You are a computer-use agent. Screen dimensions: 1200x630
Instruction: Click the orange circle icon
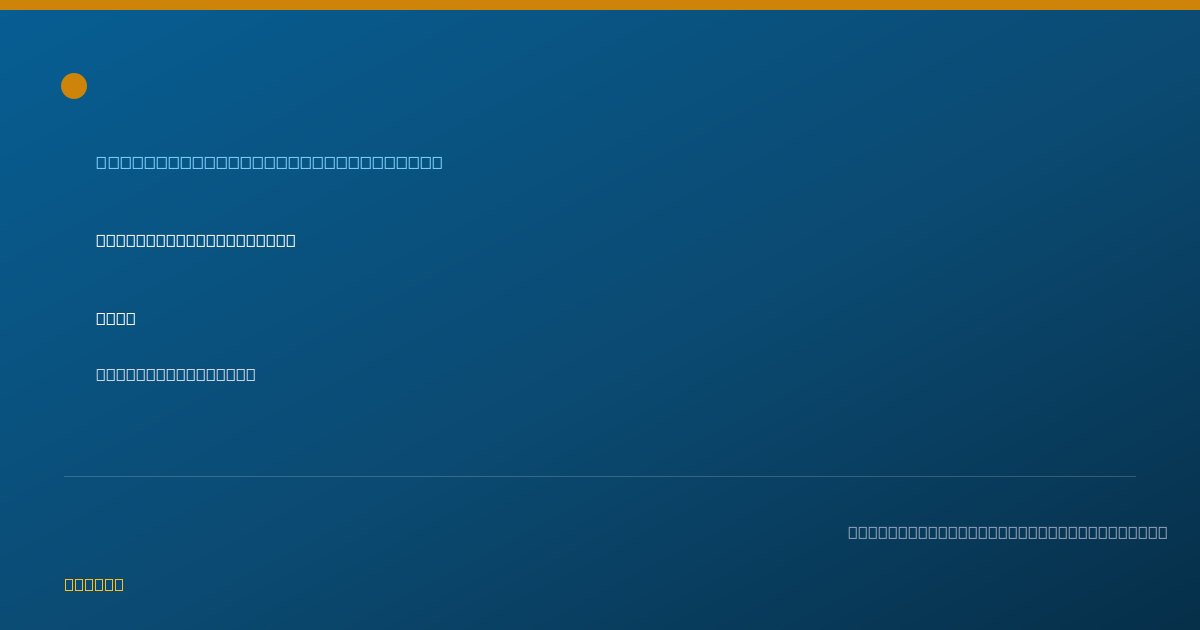coord(74,86)
